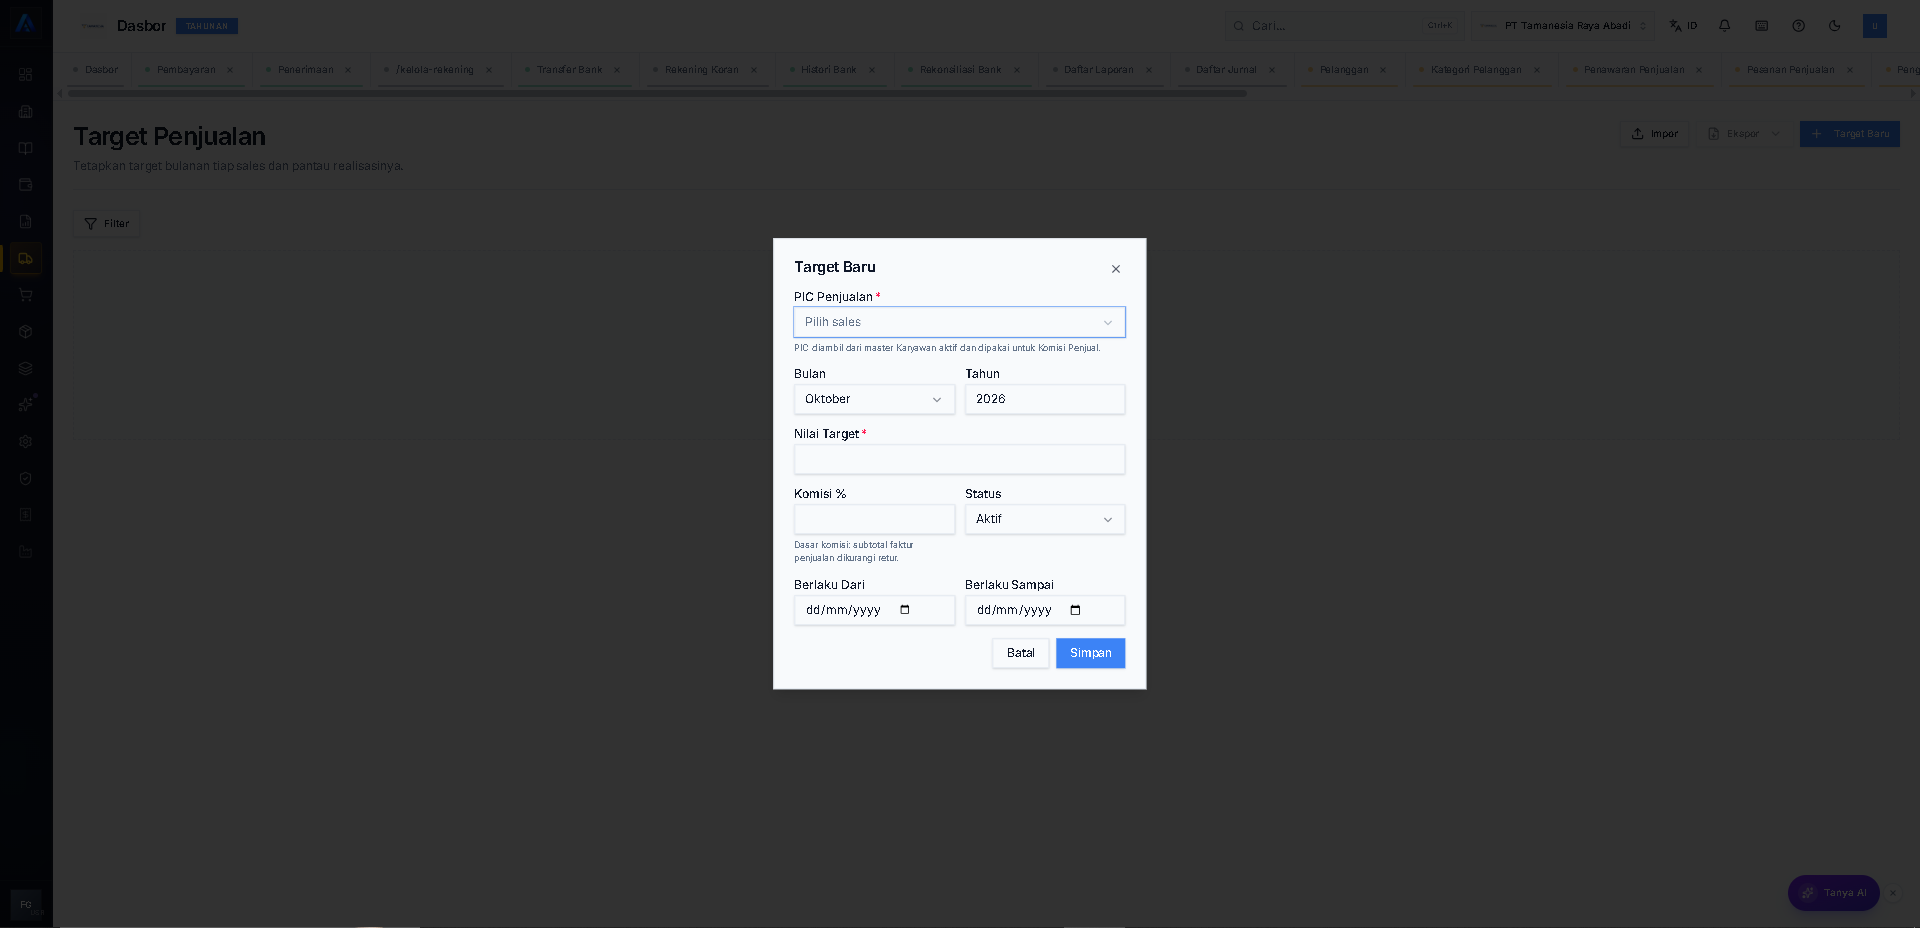Open the PT Tamanesia Raya Abadi company switcher
1920x928 pixels.
point(1564,26)
